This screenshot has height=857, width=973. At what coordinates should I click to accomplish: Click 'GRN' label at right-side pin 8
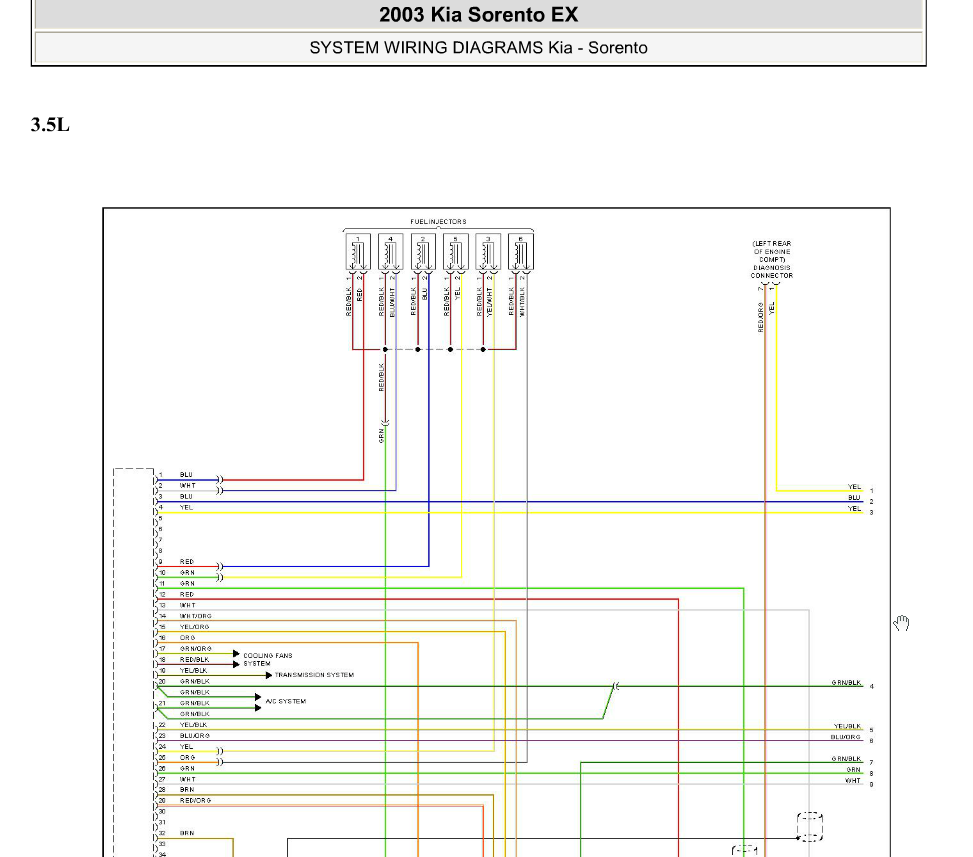(x=854, y=770)
